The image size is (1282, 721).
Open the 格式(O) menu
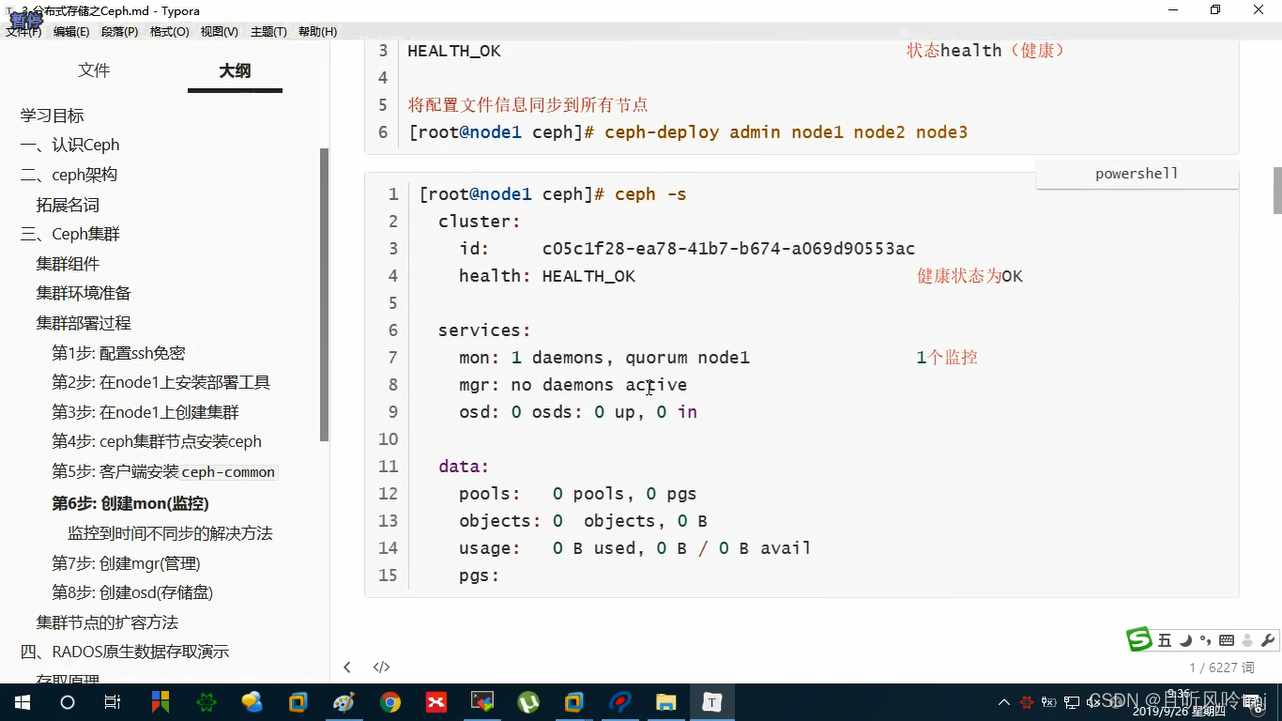click(169, 32)
